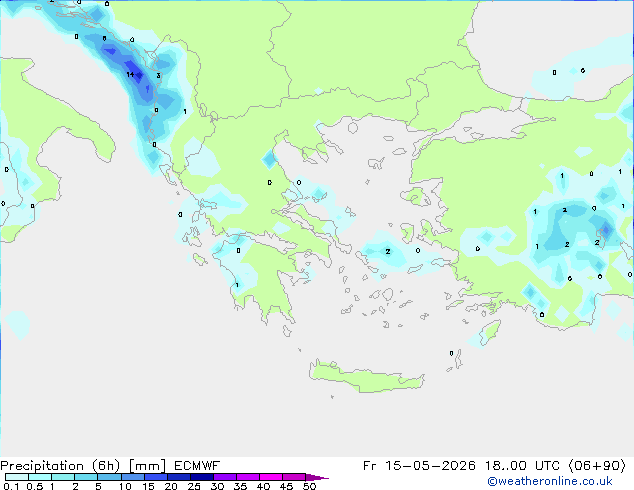634x490 pixels.
Task: Click the '3' value beside the 14 maximum
Action: click(158, 76)
